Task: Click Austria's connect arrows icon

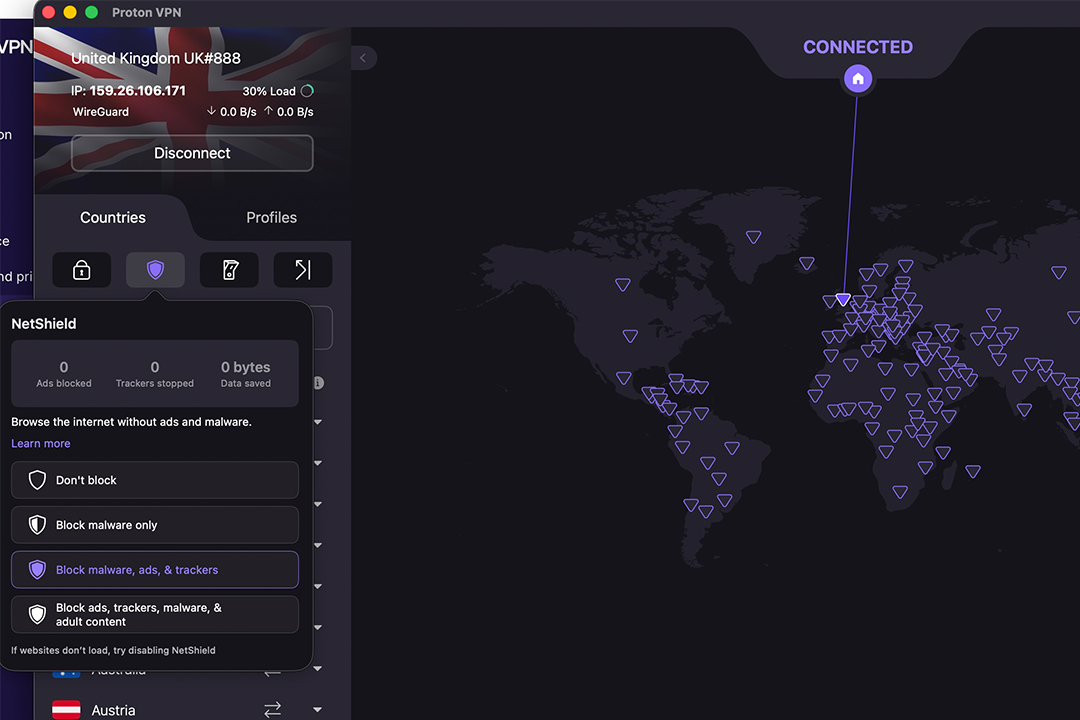Action: click(273, 709)
